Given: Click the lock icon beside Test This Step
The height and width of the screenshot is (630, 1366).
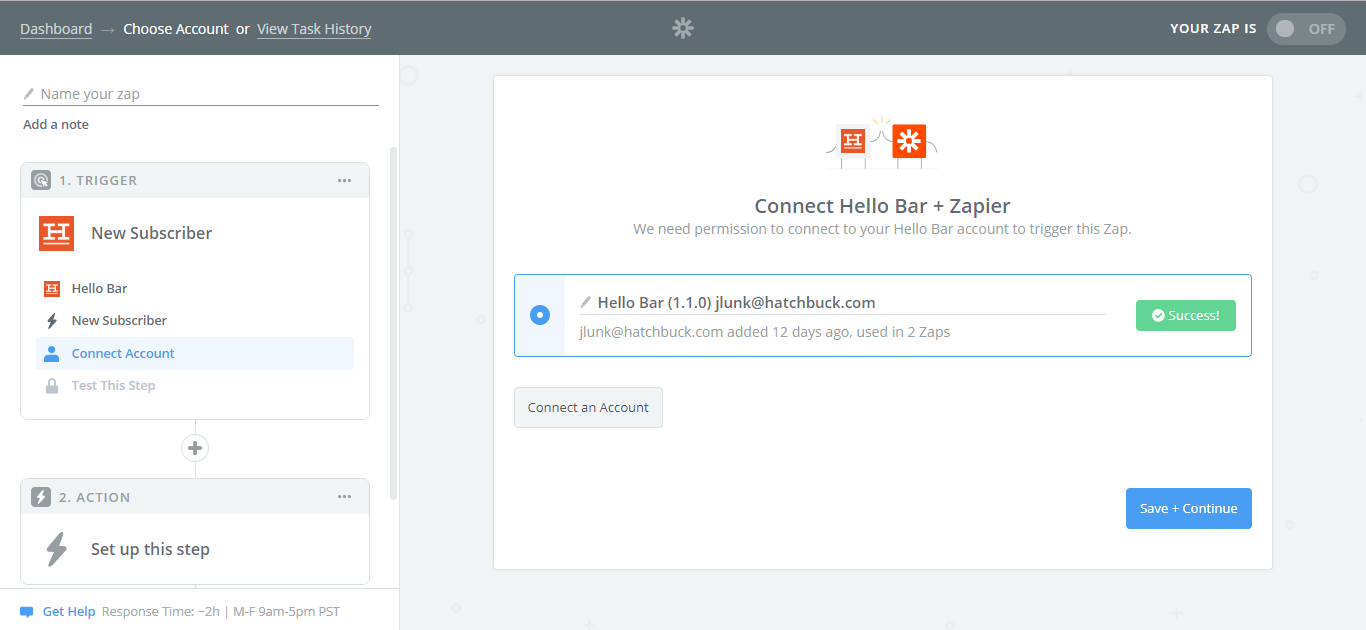Looking at the screenshot, I should pos(52,385).
